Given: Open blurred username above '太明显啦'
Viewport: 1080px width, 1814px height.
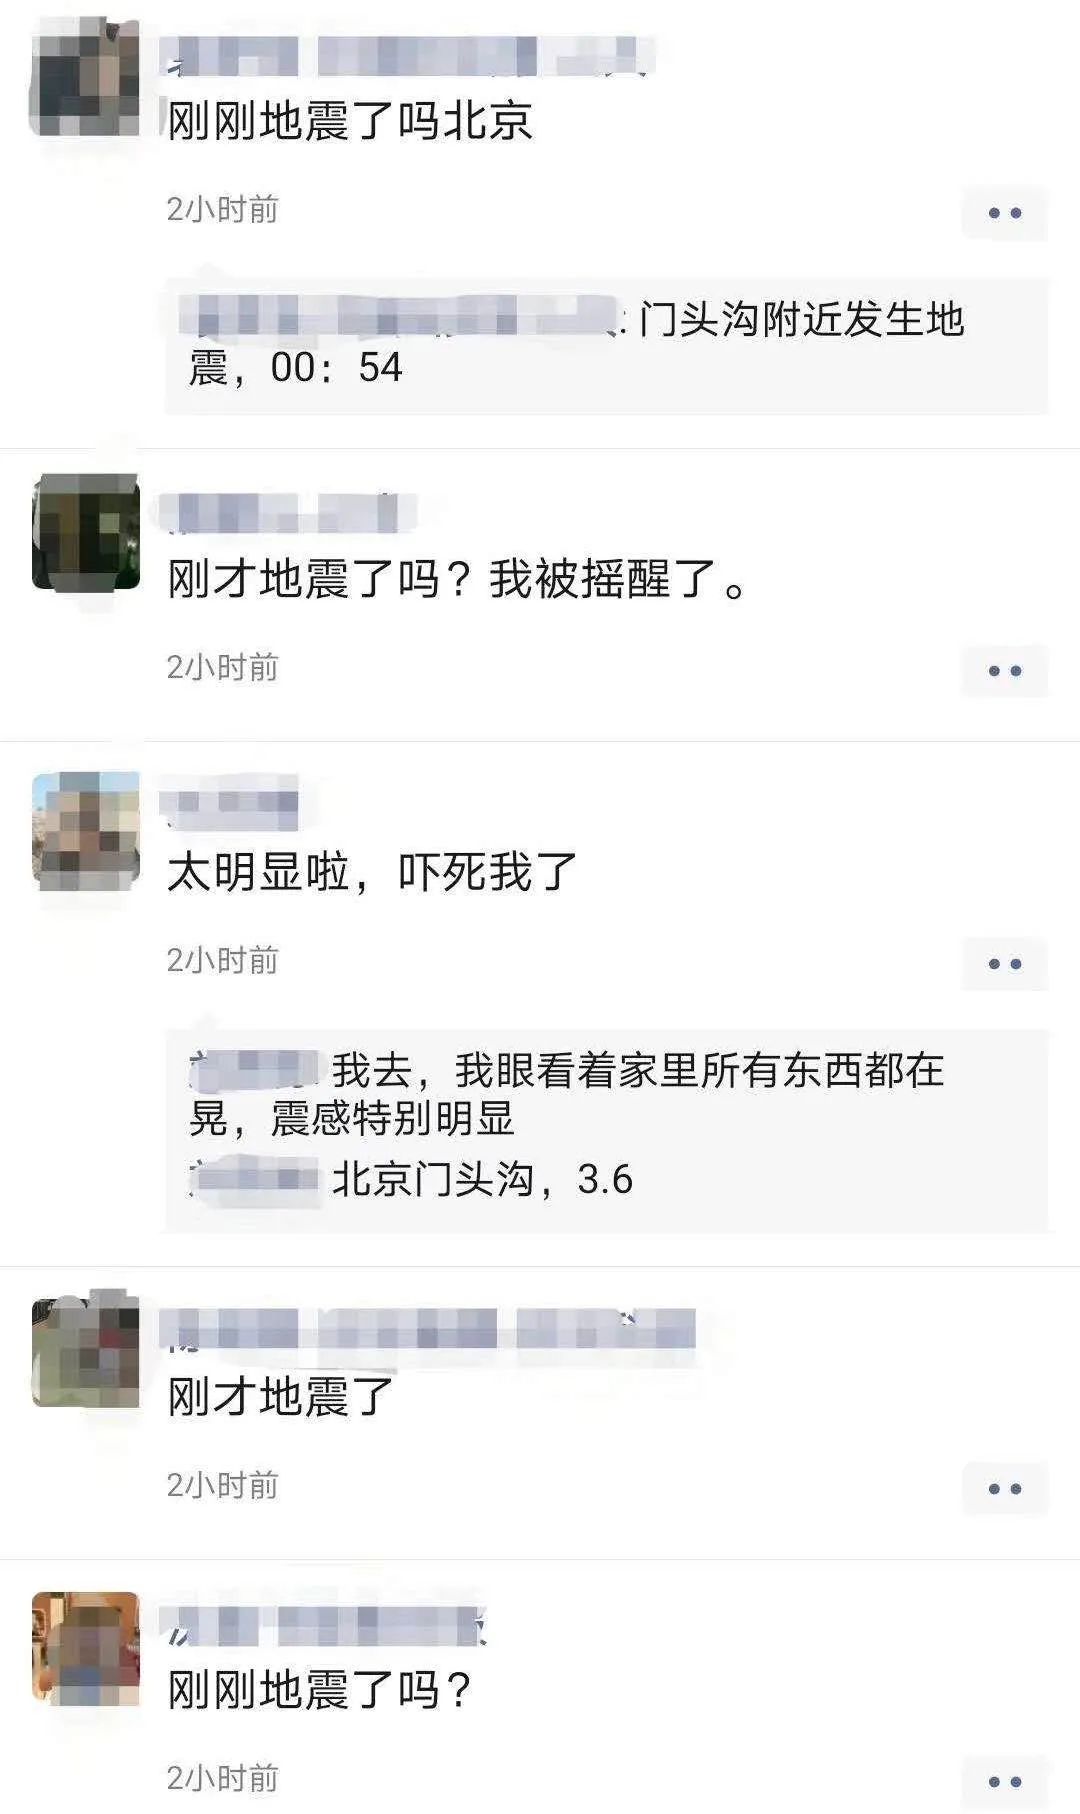Looking at the screenshot, I should tap(230, 808).
